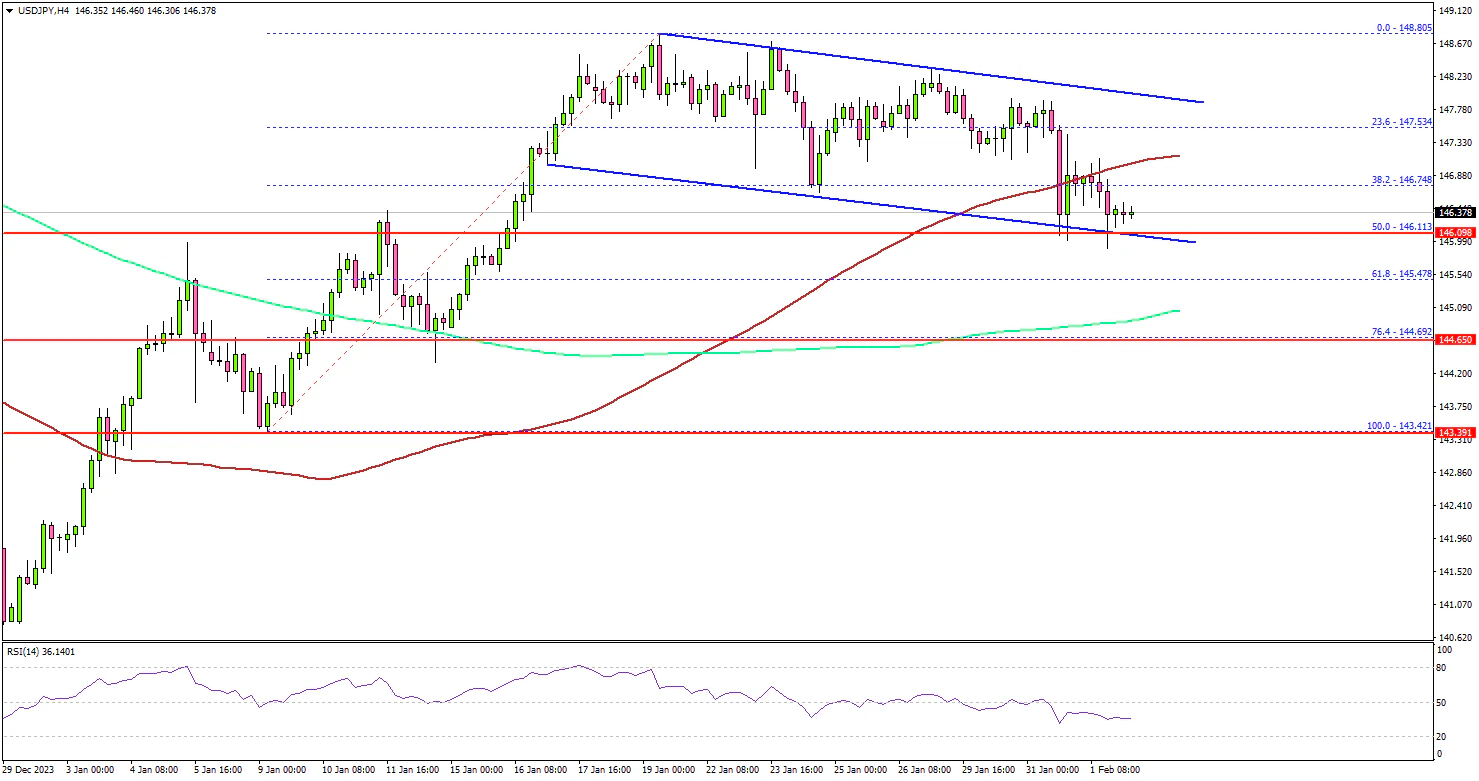1479x781 pixels.
Task: Select the red 144.650 level label
Action: (1454, 340)
